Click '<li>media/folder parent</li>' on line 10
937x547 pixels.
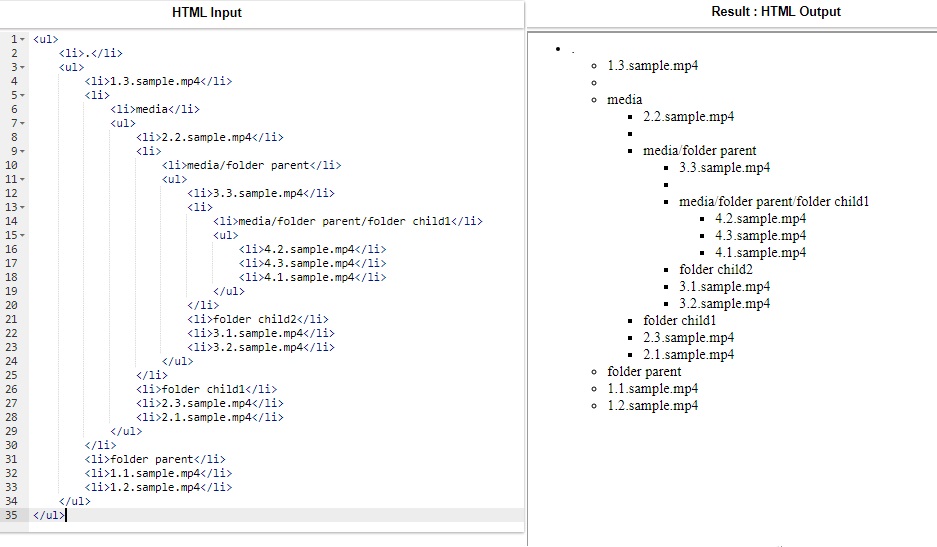(x=252, y=166)
